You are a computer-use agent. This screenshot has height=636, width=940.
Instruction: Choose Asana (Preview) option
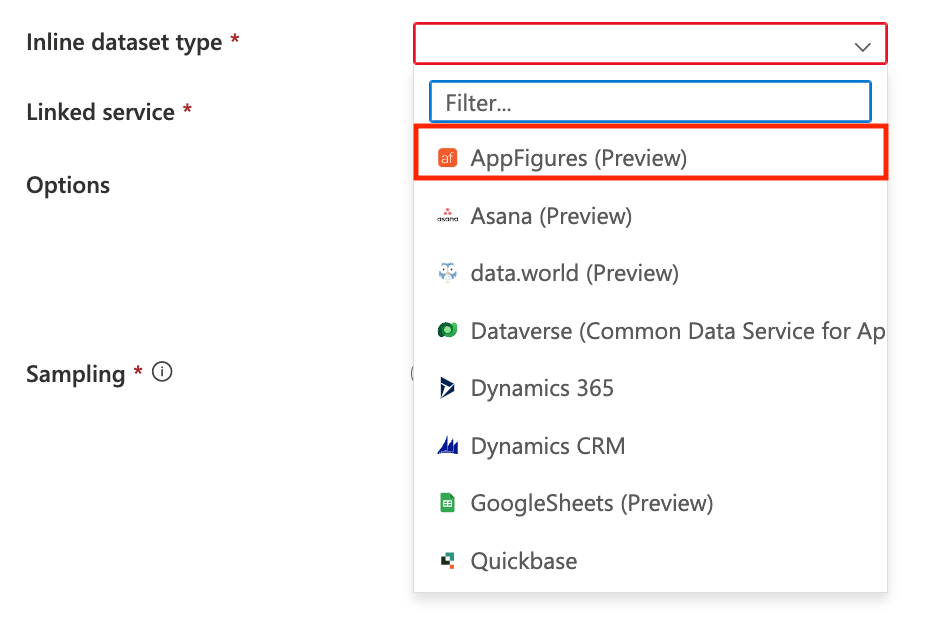[x=650, y=216]
